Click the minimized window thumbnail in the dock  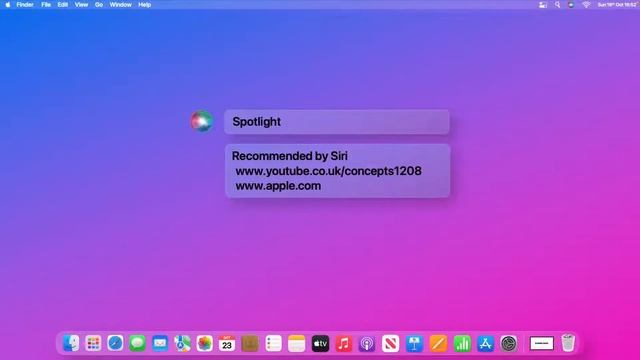click(x=542, y=343)
